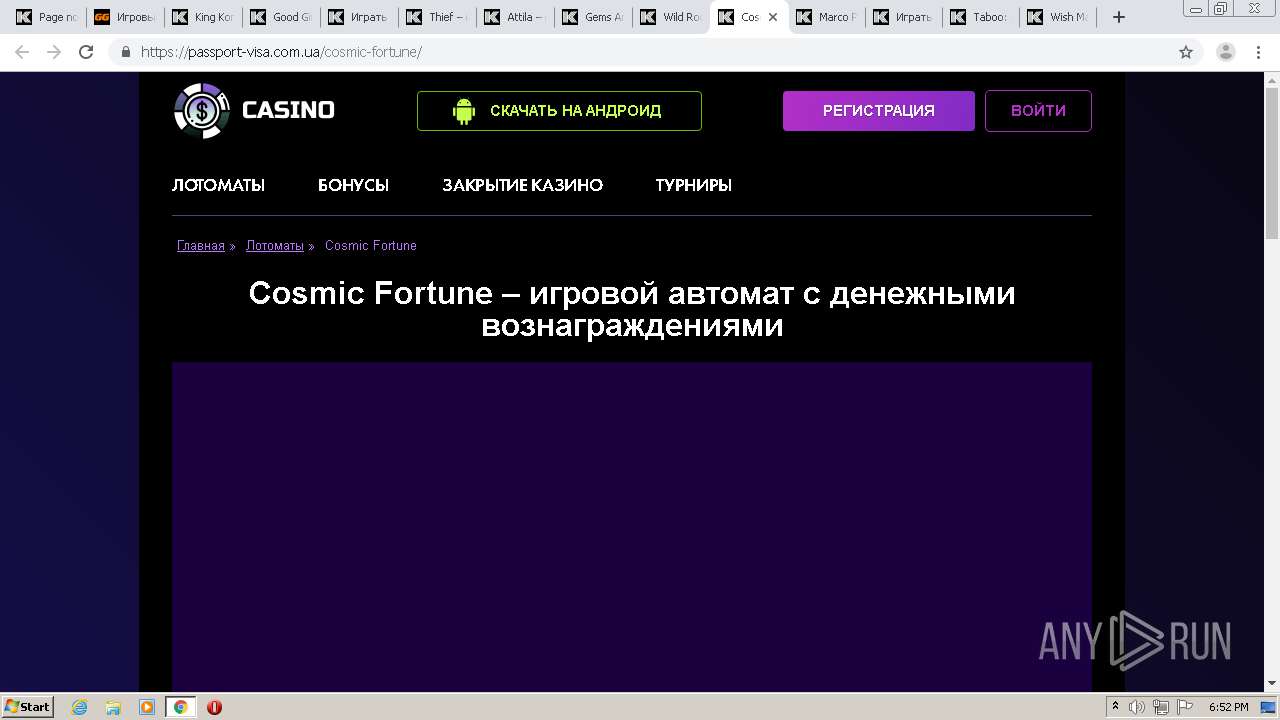Click the action center flag icon
This screenshot has height=720, width=1280.
[1184, 707]
